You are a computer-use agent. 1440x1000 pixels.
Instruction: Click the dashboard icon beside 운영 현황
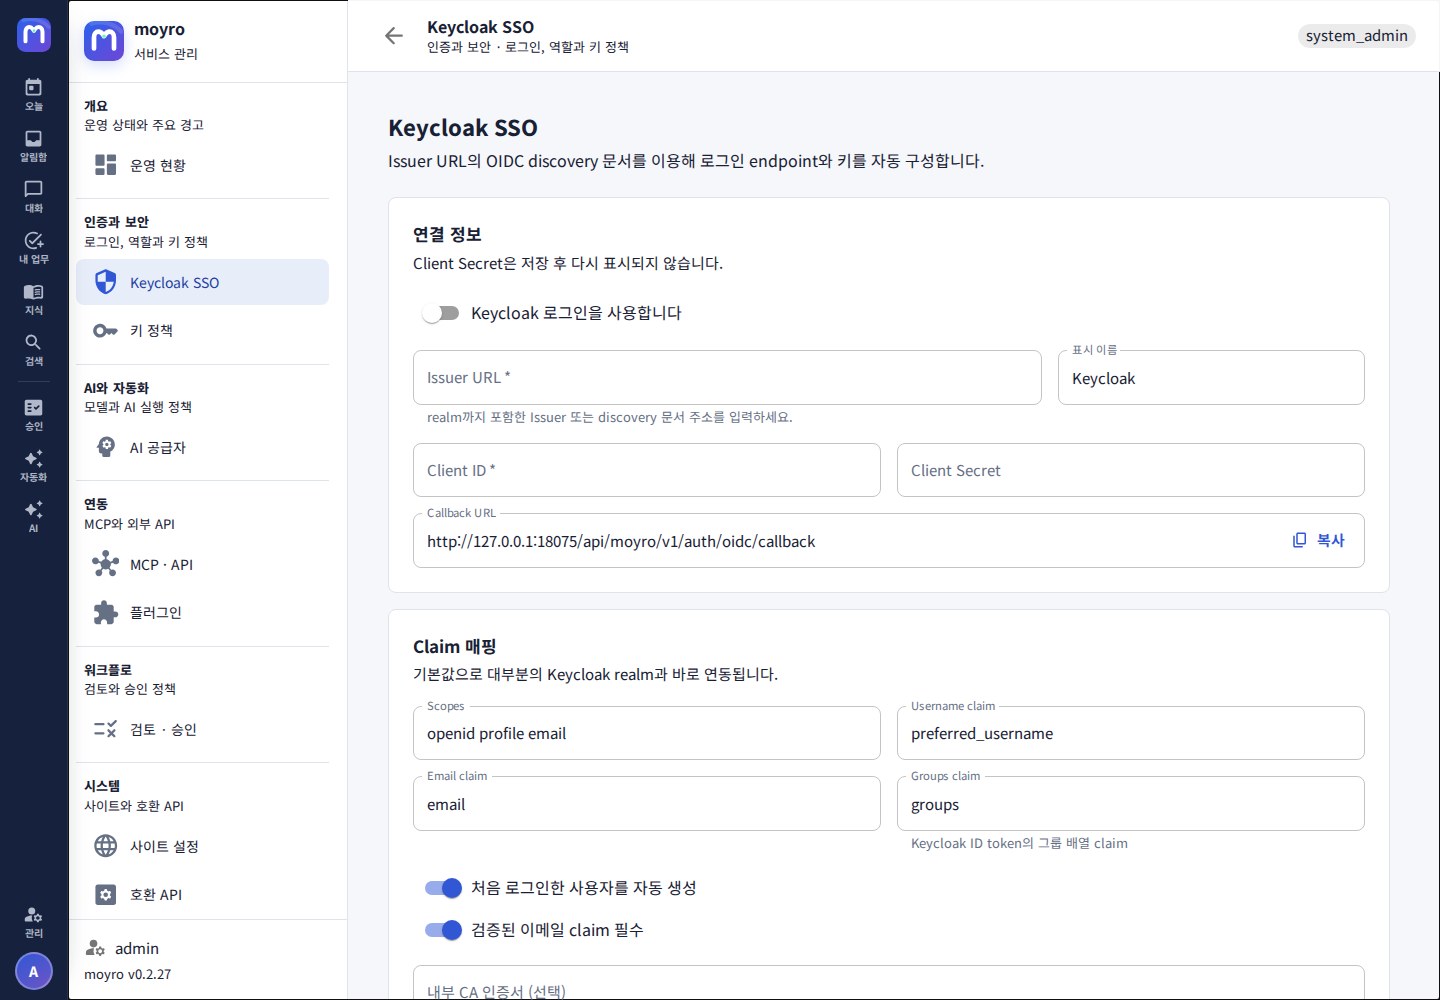(106, 165)
